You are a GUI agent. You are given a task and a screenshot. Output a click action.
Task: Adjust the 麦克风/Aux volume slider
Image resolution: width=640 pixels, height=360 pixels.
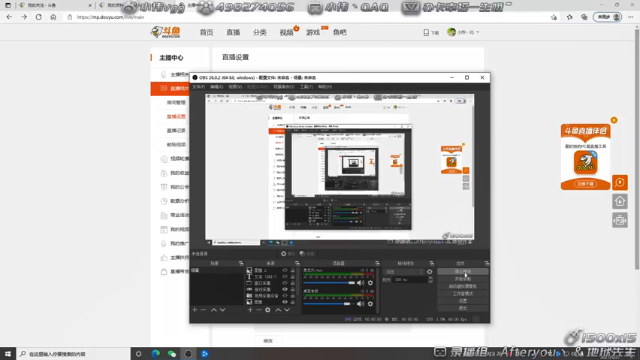pyautogui.click(x=329, y=283)
